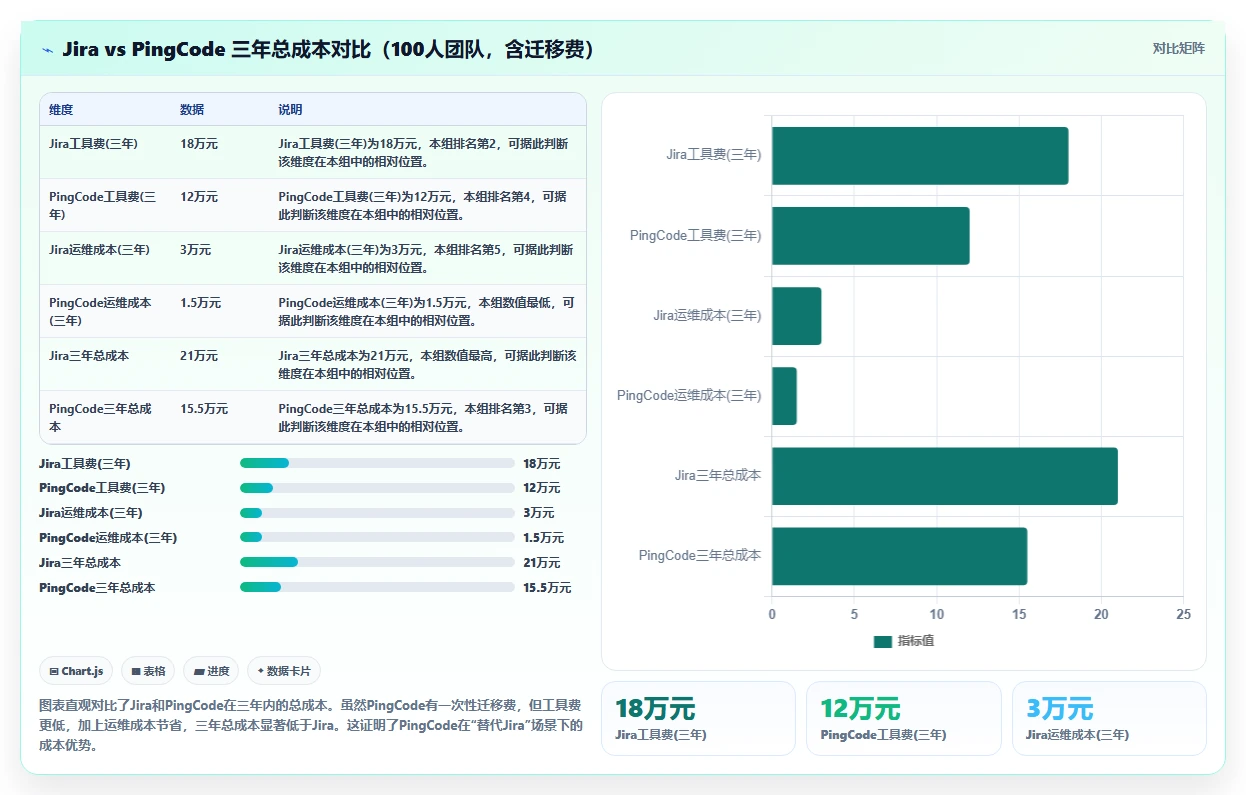The height and width of the screenshot is (795, 1246).
Task: Click the PingCode运维成本(三年) chart bar
Action: click(784, 396)
